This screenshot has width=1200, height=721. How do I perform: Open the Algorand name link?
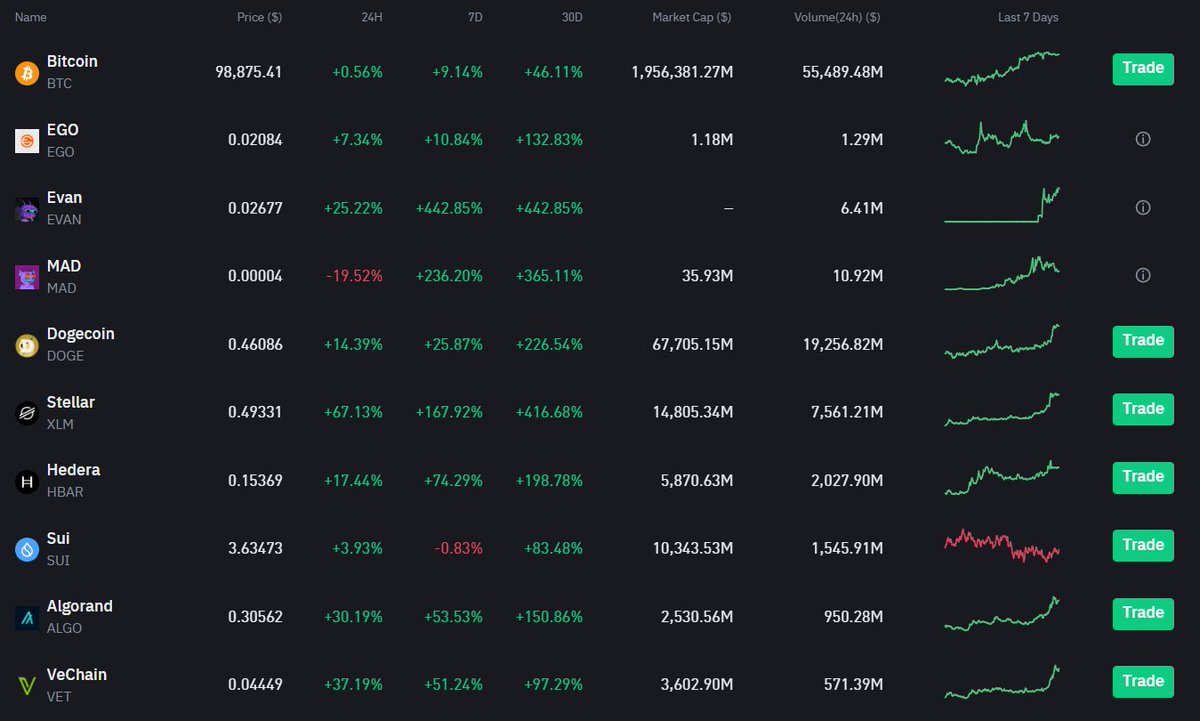[x=80, y=606]
